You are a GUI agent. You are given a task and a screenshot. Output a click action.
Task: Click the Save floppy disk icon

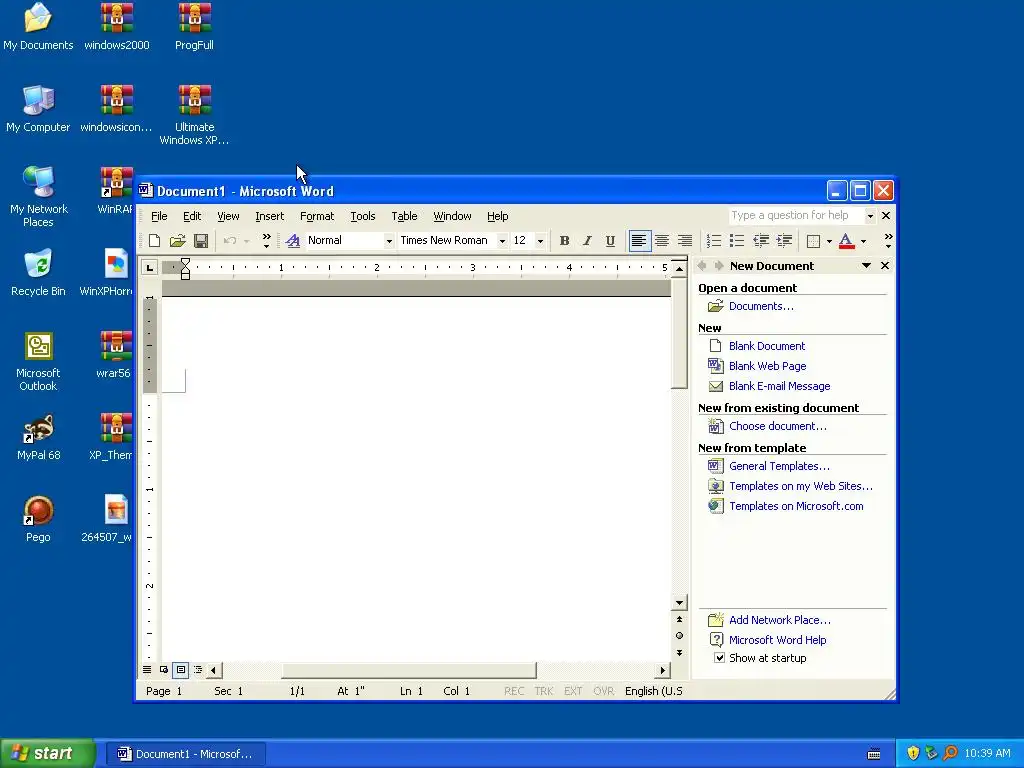[x=201, y=241]
